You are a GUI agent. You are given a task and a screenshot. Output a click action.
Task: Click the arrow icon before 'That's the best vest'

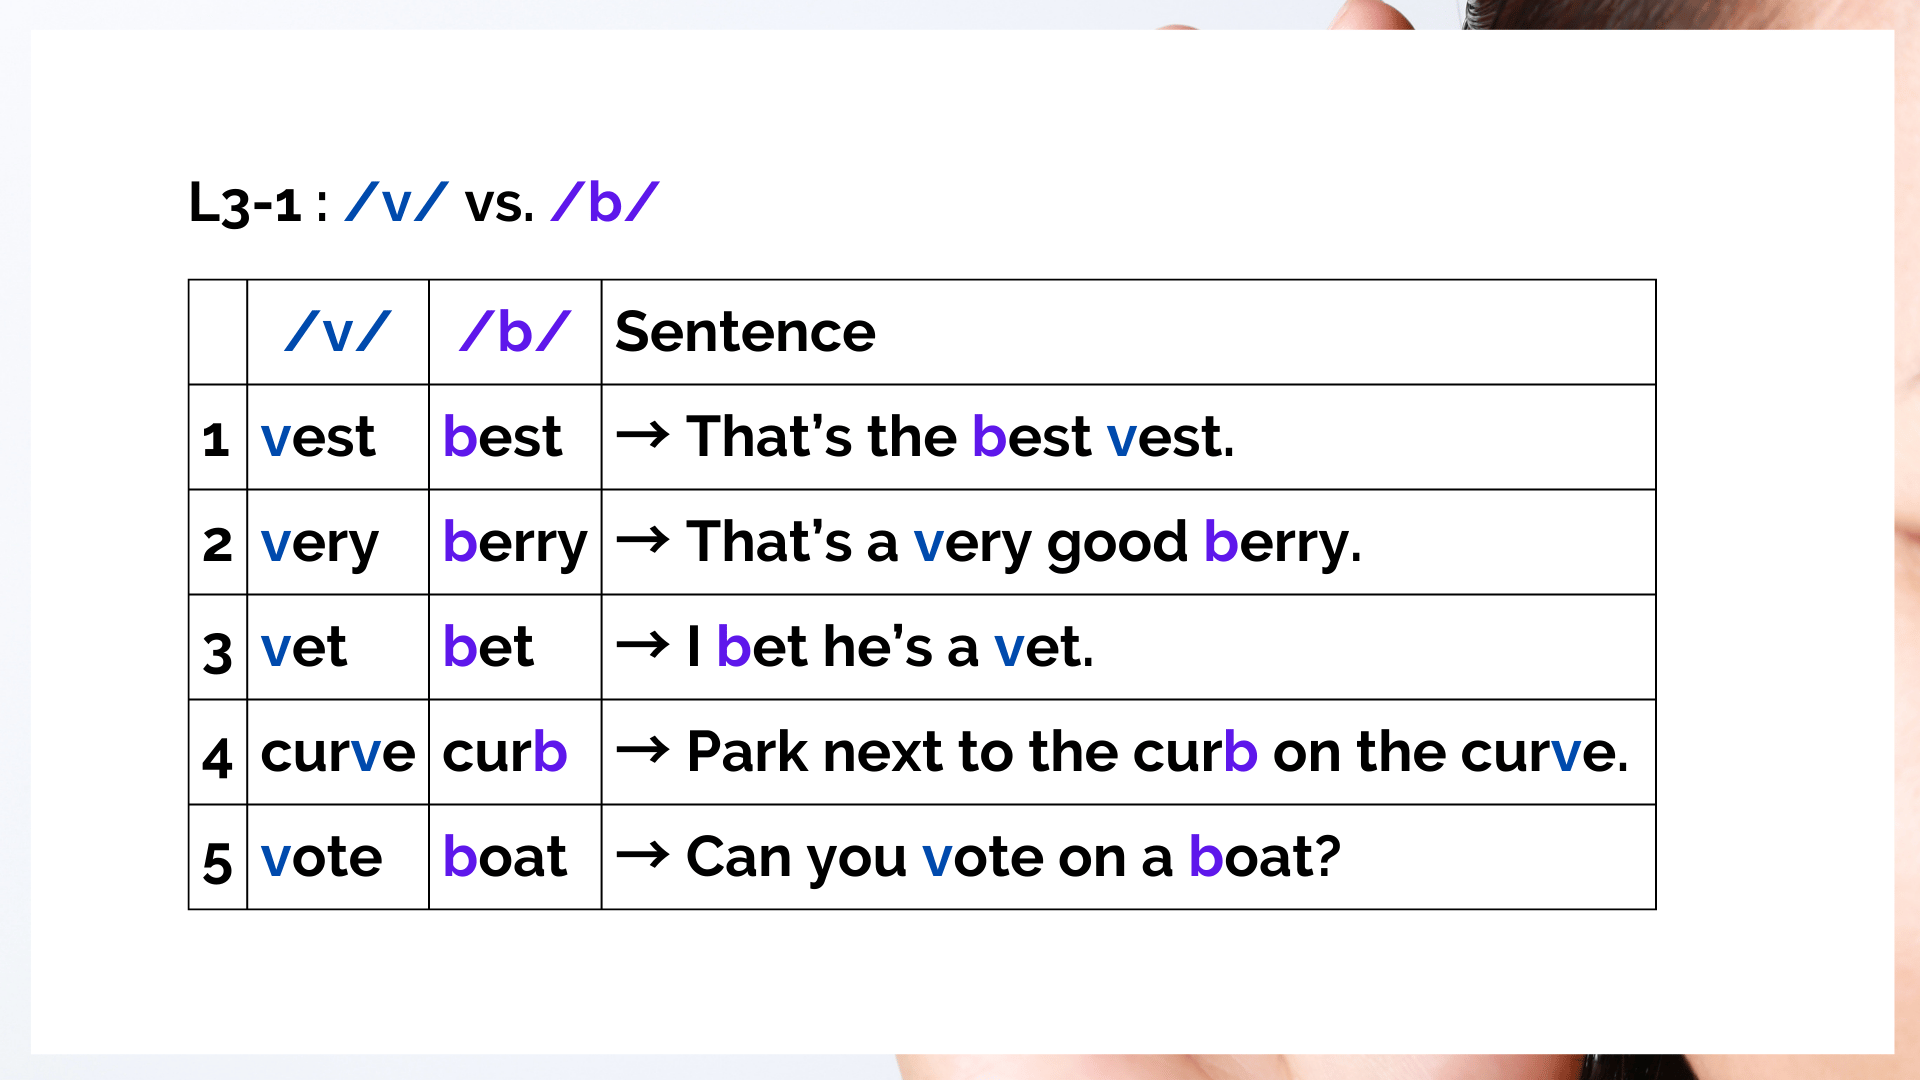[643, 435]
